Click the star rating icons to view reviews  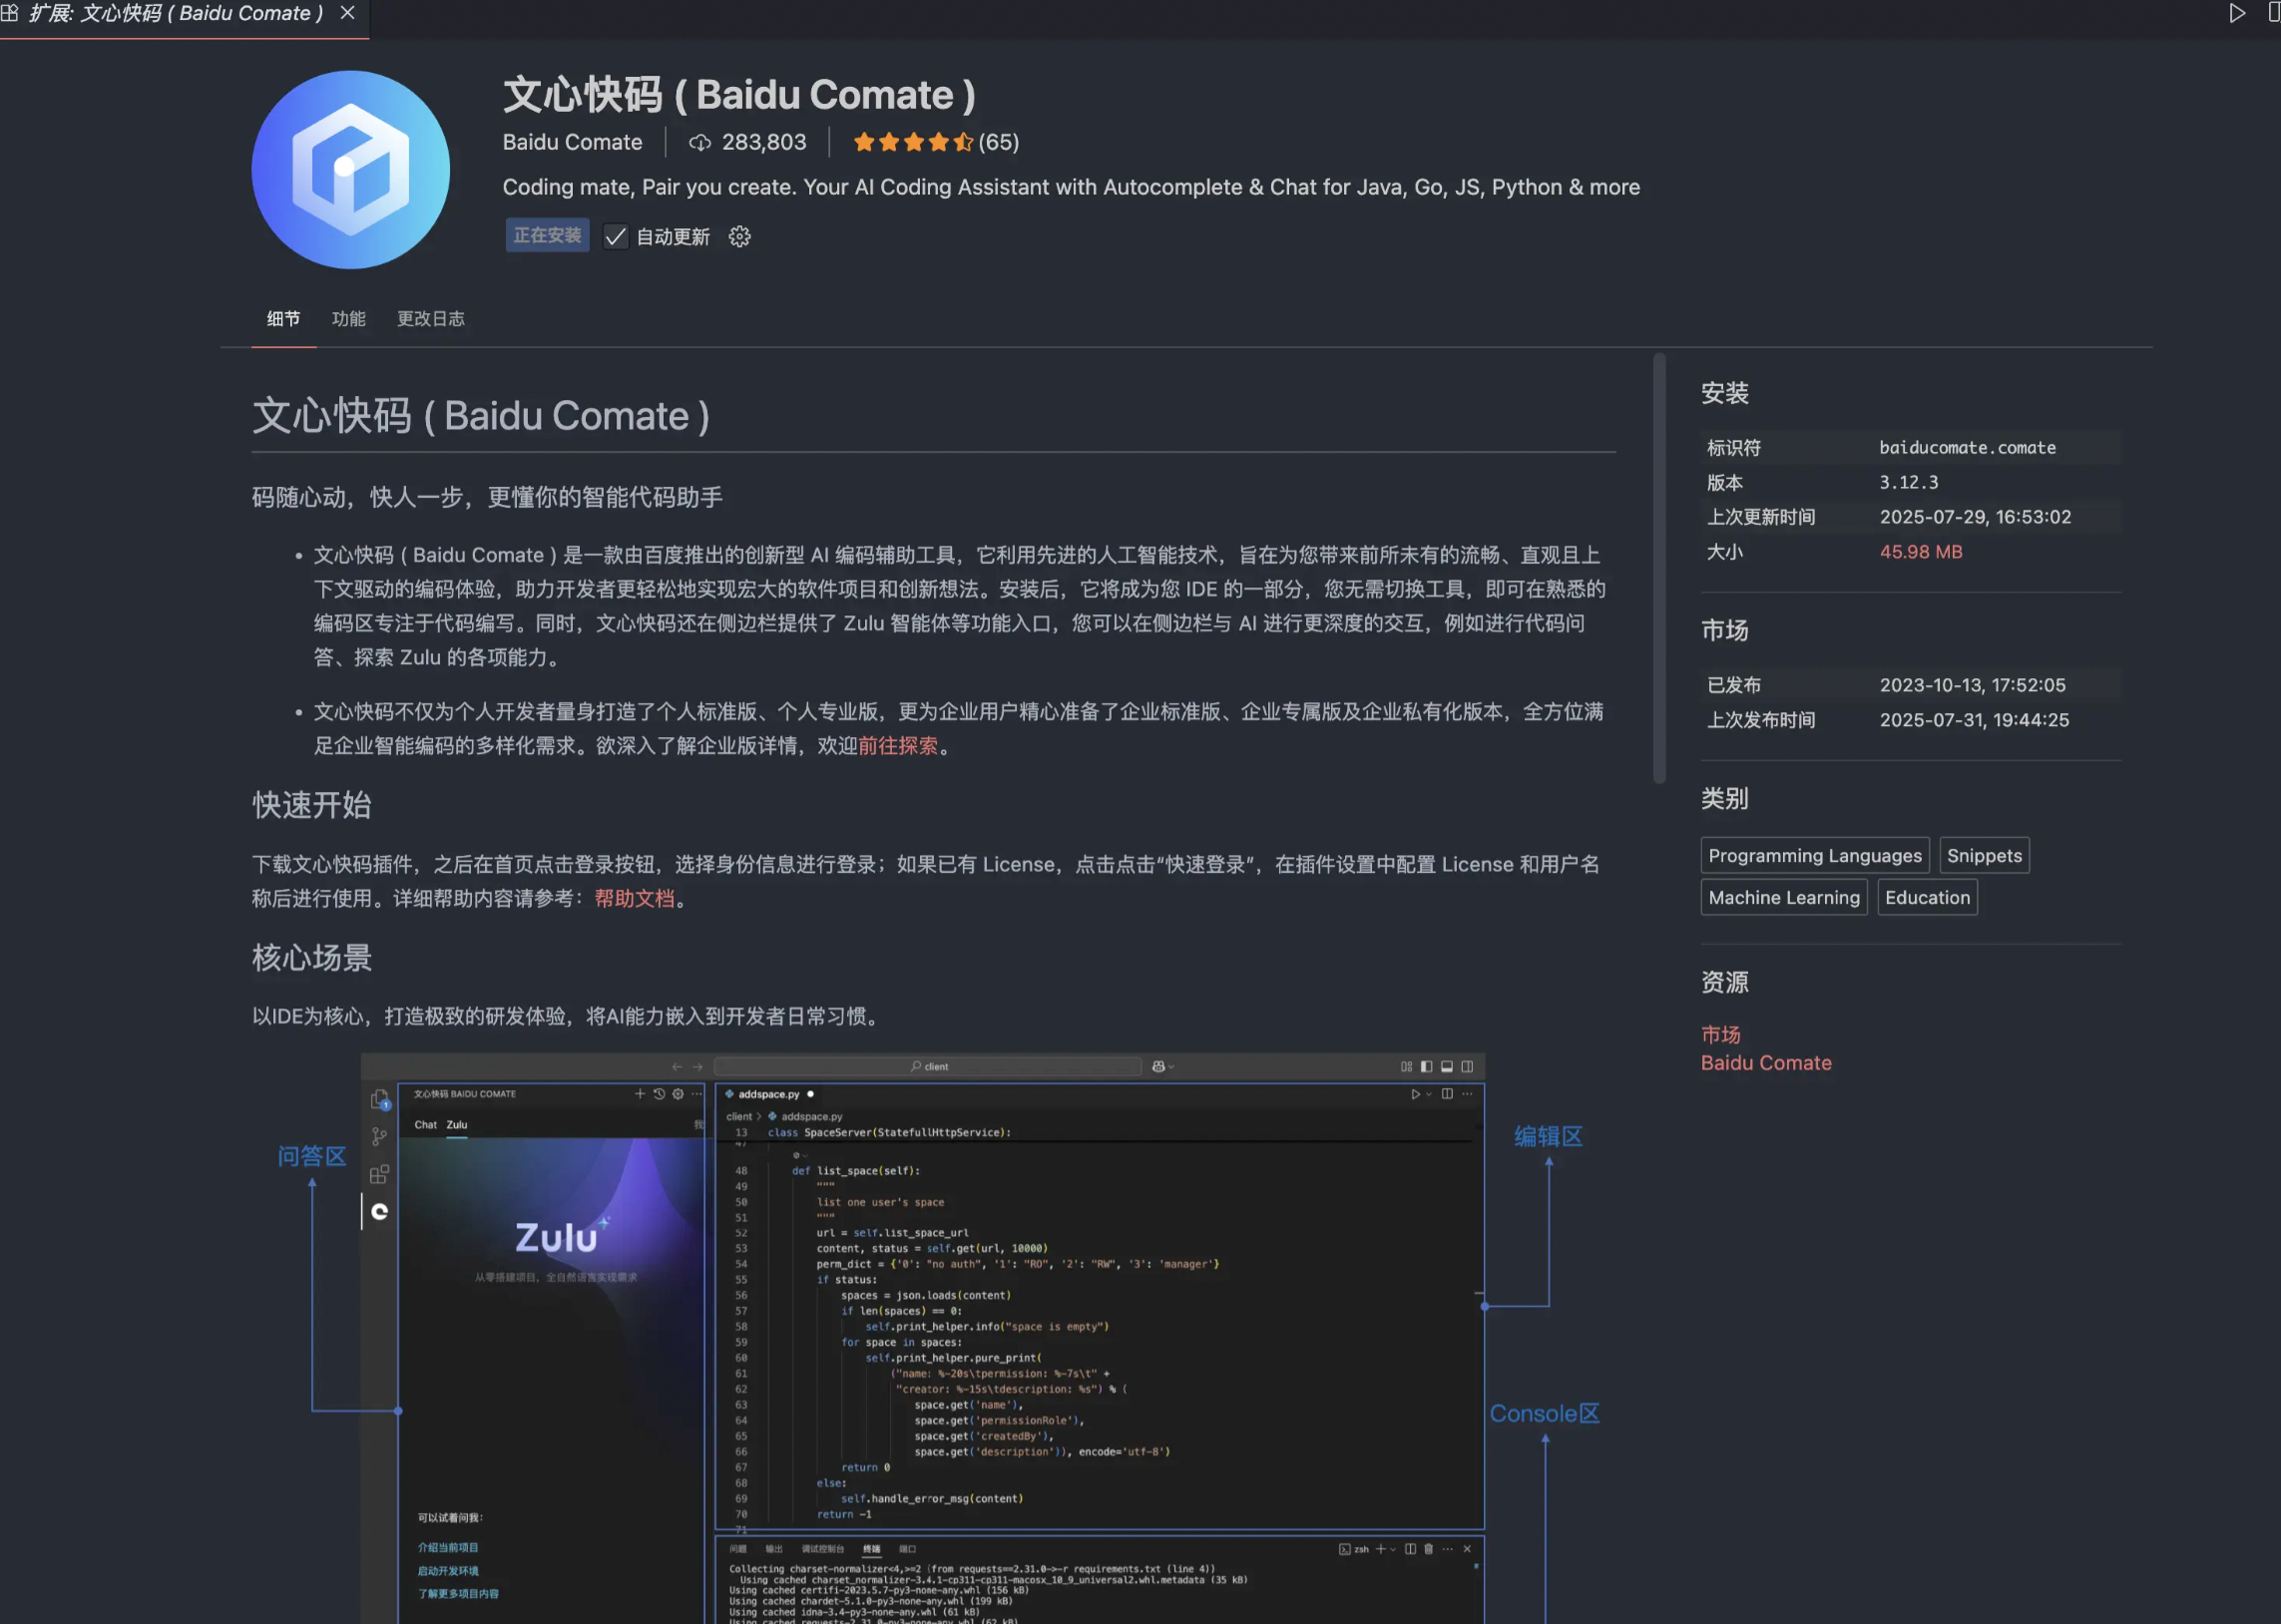[x=912, y=142]
